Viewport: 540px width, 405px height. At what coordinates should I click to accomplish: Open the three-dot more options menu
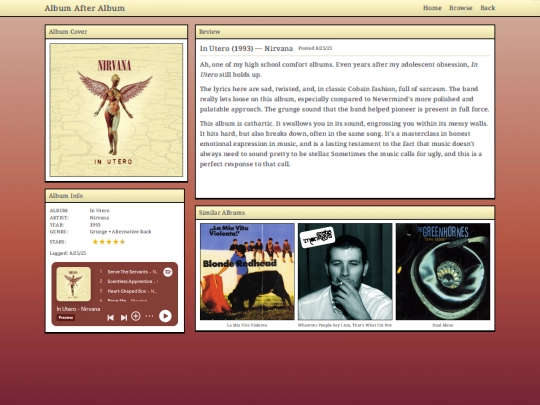point(149,316)
